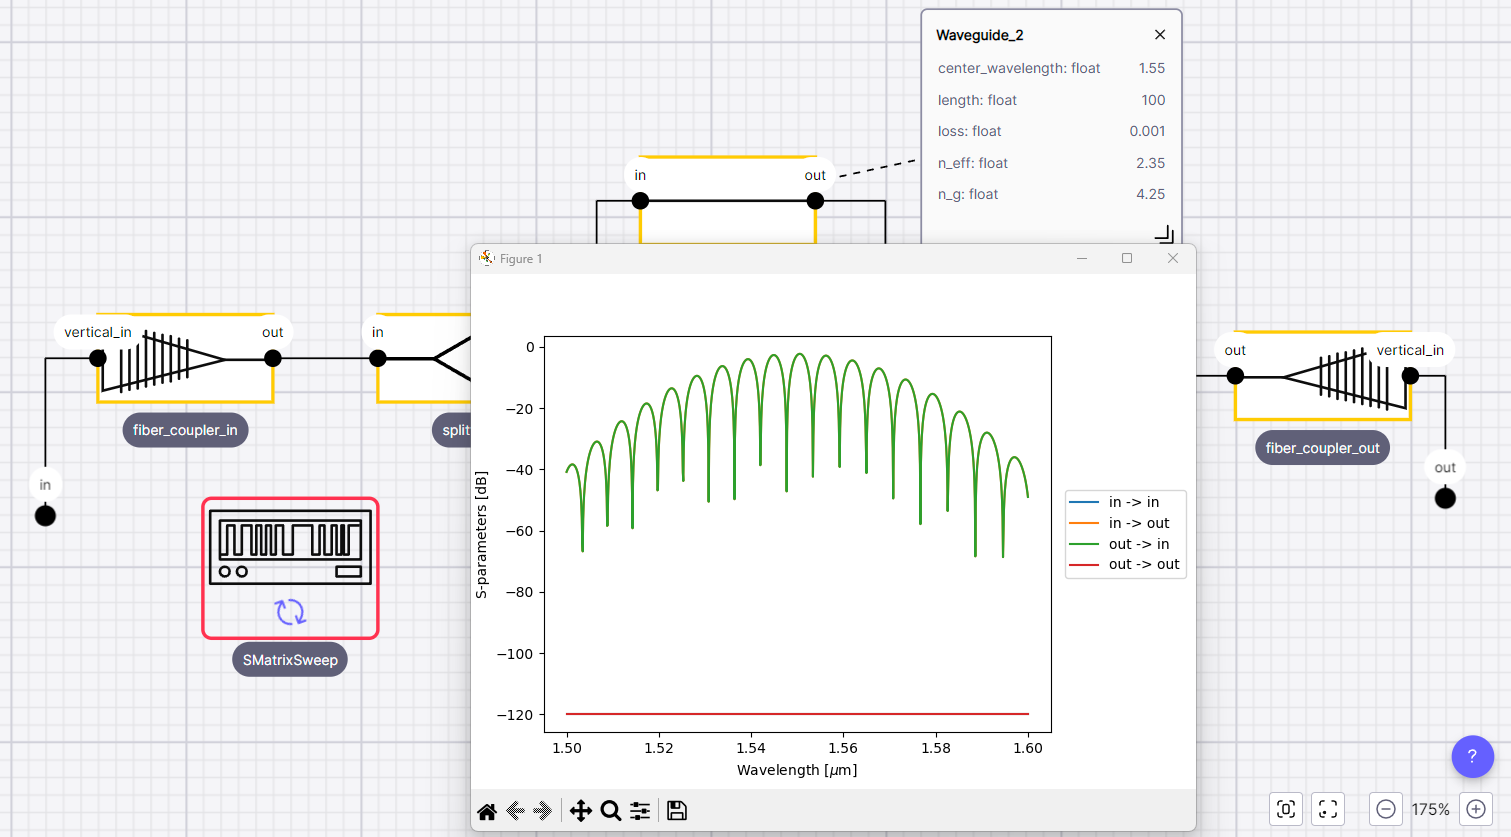Click the forward arrow in plot toolbar
This screenshot has width=1511, height=837.
543,811
